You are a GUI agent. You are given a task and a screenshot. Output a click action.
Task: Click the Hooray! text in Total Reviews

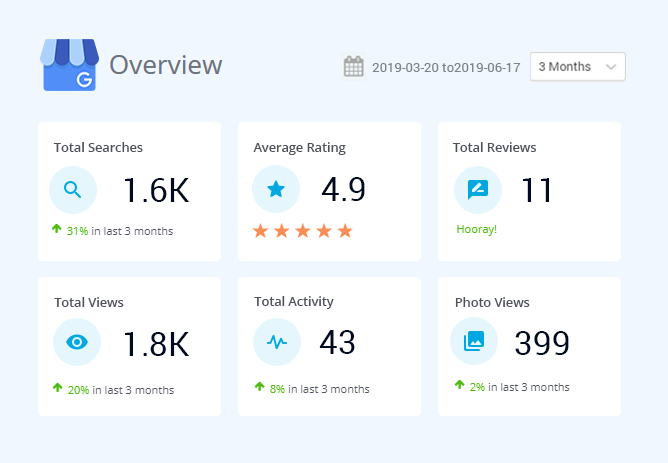[x=475, y=229]
